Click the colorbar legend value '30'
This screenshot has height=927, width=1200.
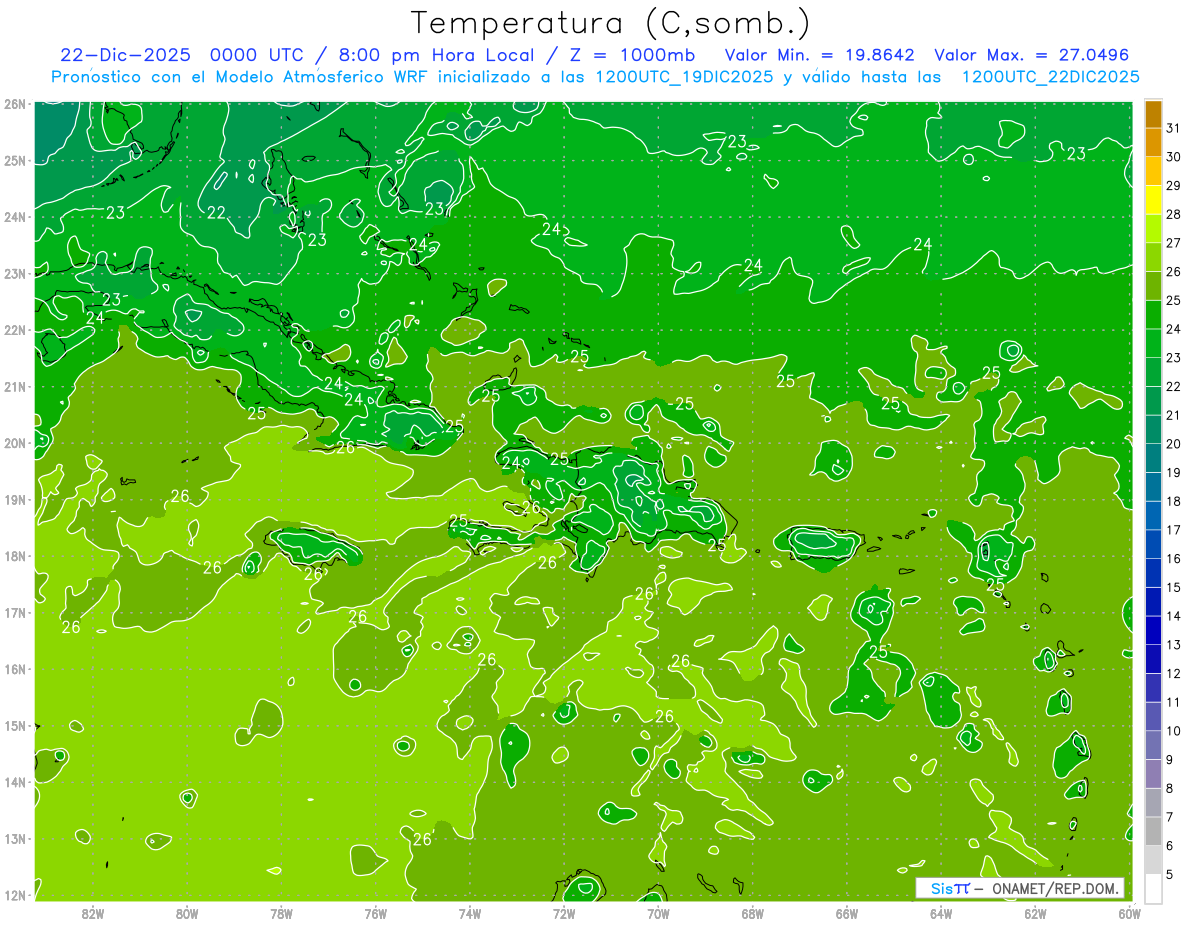(1173, 157)
